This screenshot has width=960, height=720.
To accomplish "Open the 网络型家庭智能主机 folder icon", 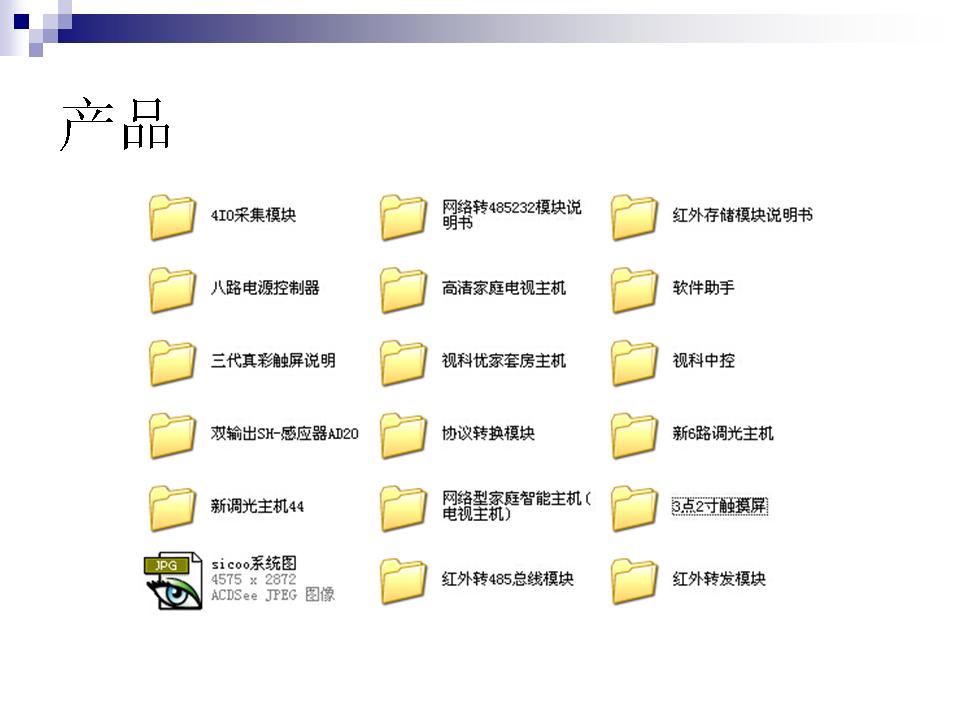I will point(403,508).
